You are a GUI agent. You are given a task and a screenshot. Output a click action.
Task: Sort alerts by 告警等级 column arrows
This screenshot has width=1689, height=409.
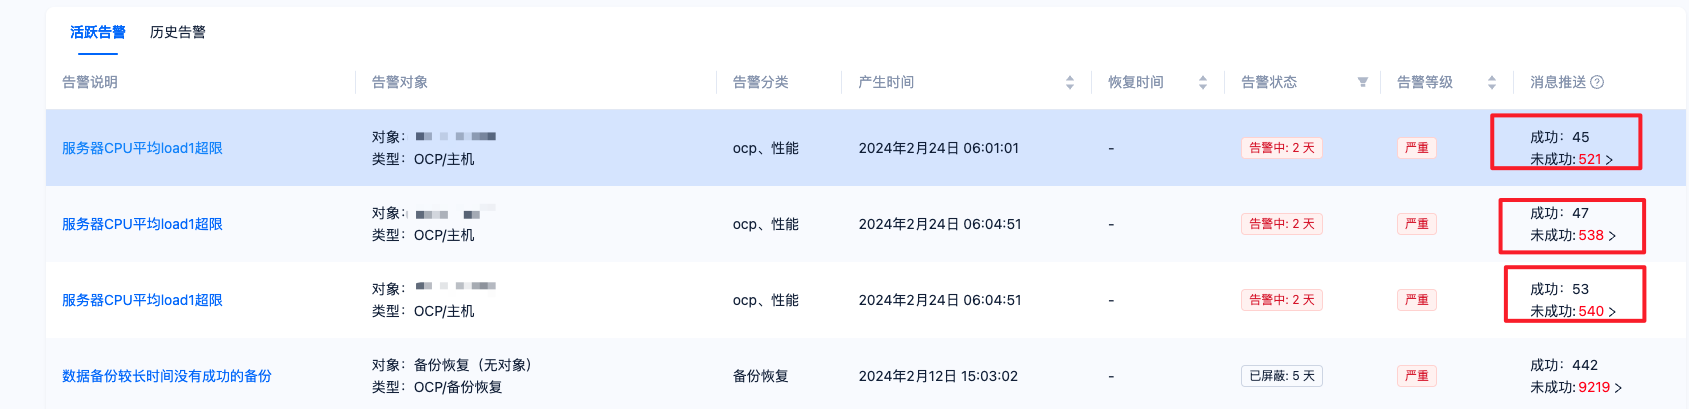click(1492, 82)
